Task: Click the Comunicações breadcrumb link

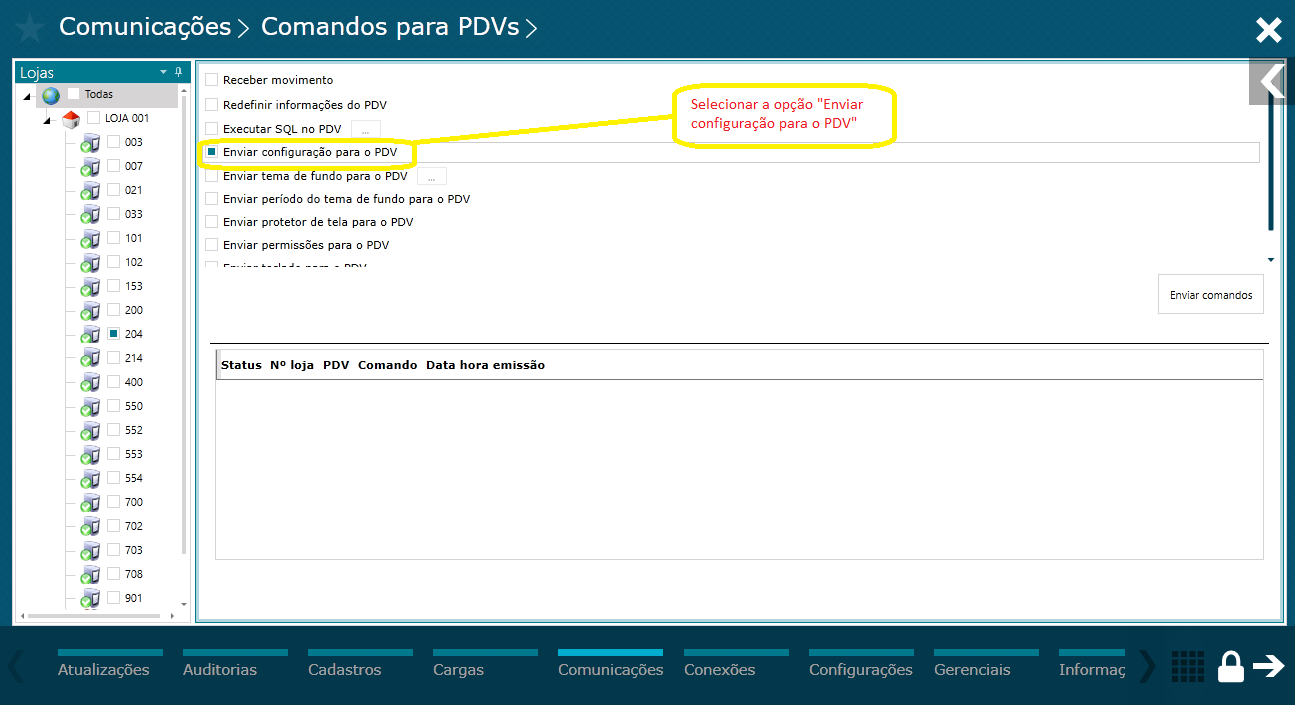Action: coord(145,27)
